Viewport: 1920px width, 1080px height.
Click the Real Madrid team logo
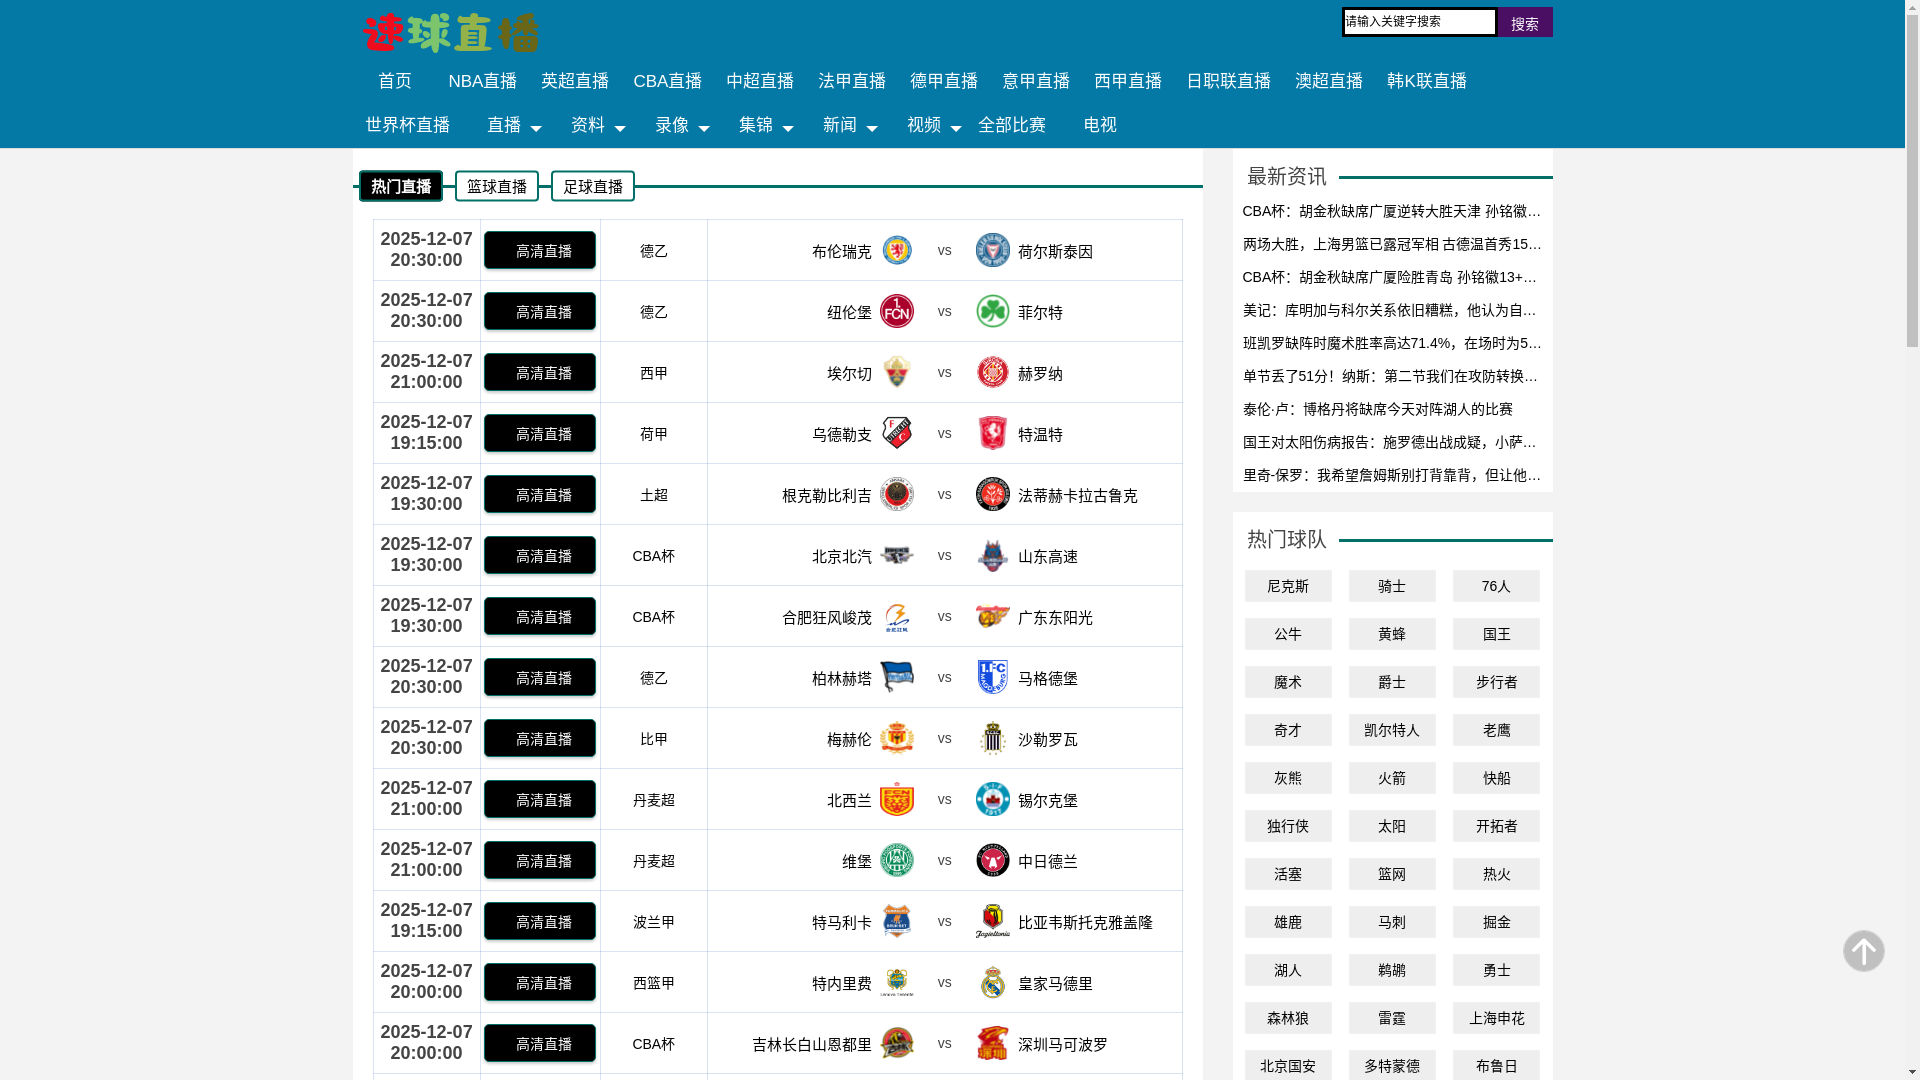click(992, 982)
